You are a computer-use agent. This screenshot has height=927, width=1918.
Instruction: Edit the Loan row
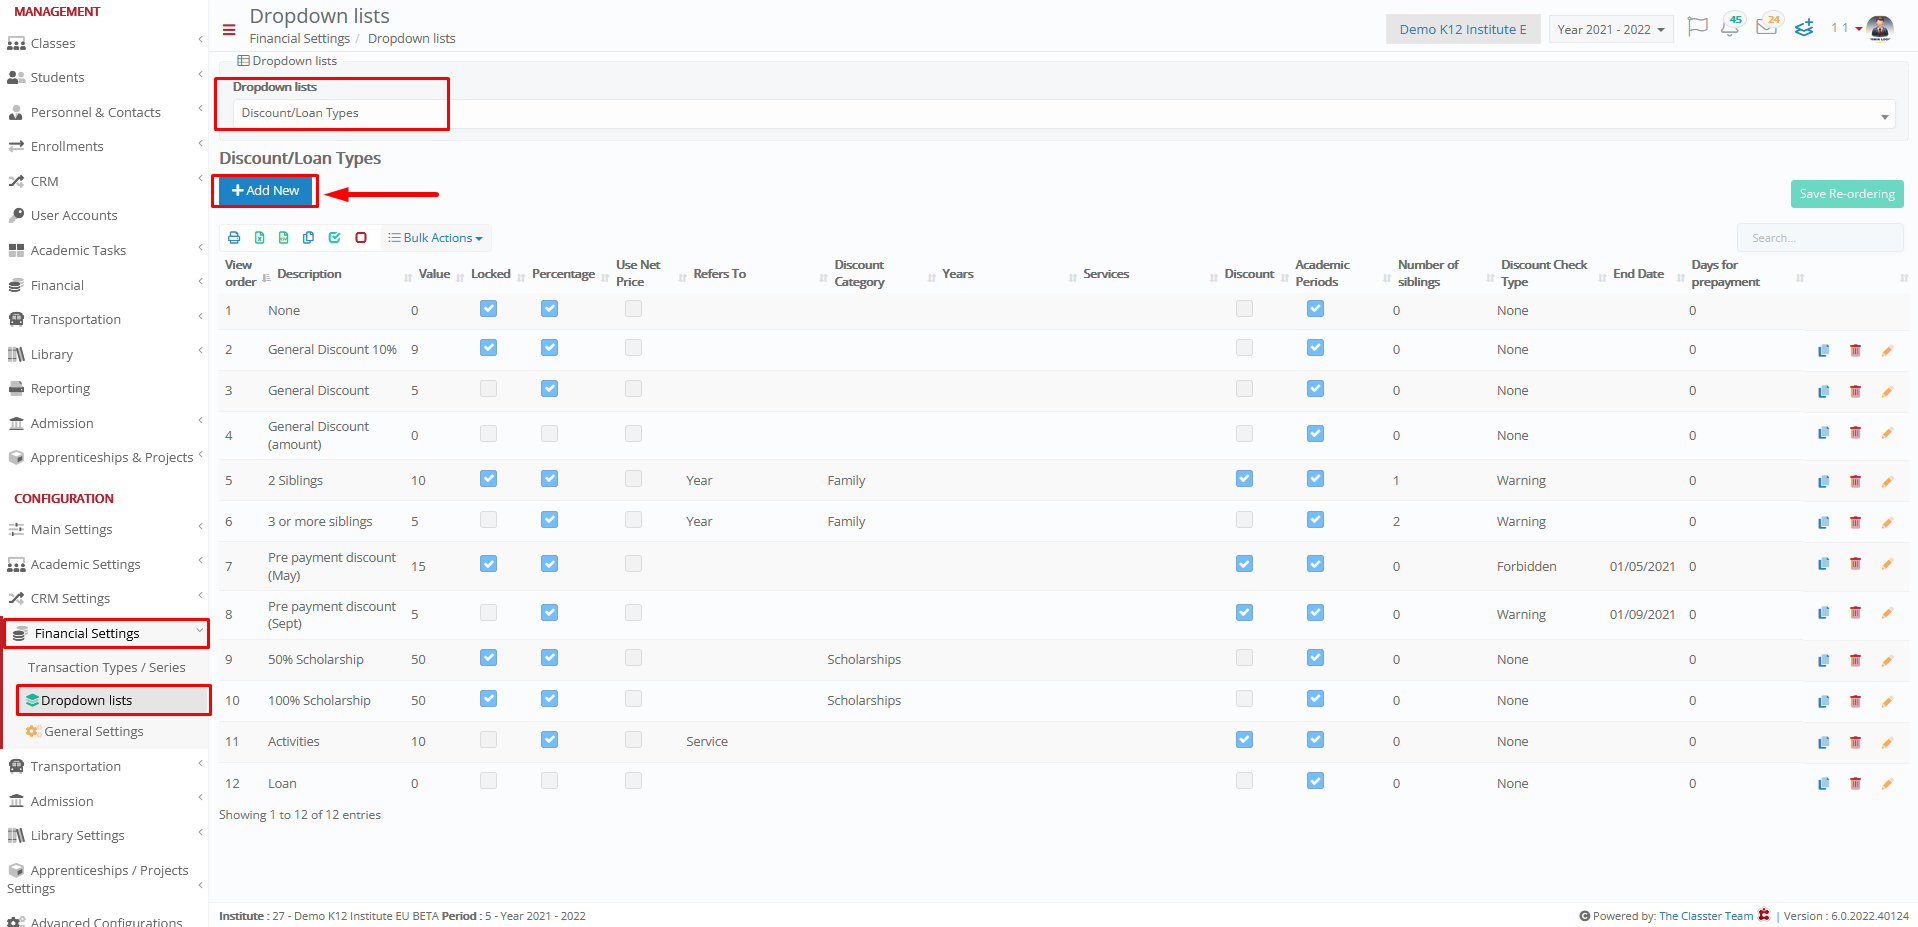click(1887, 784)
